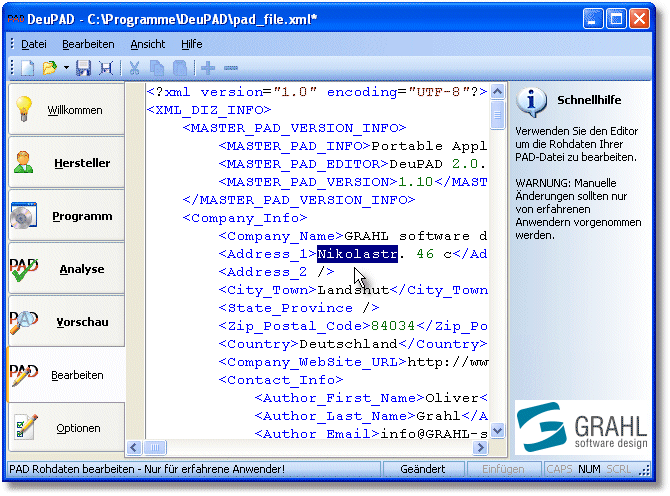This screenshot has height=496, width=670.
Task: Click the Hersteller person icon
Action: [x=23, y=162]
